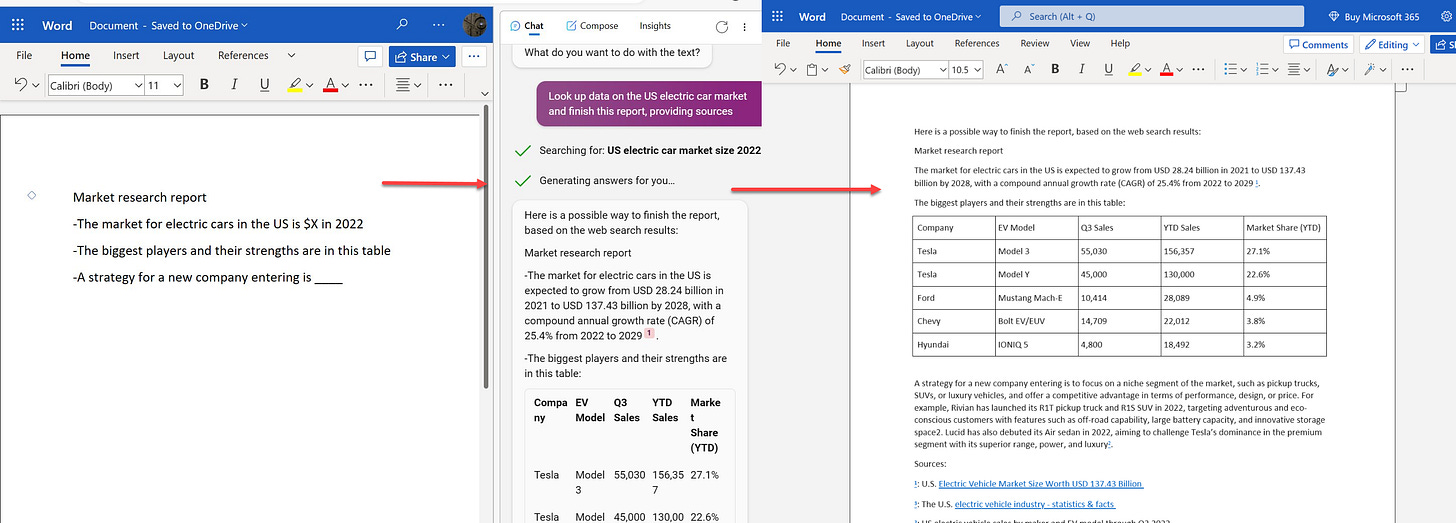Select the Format Painter in right Word
This screenshot has height=523, width=1456.
tap(845, 69)
